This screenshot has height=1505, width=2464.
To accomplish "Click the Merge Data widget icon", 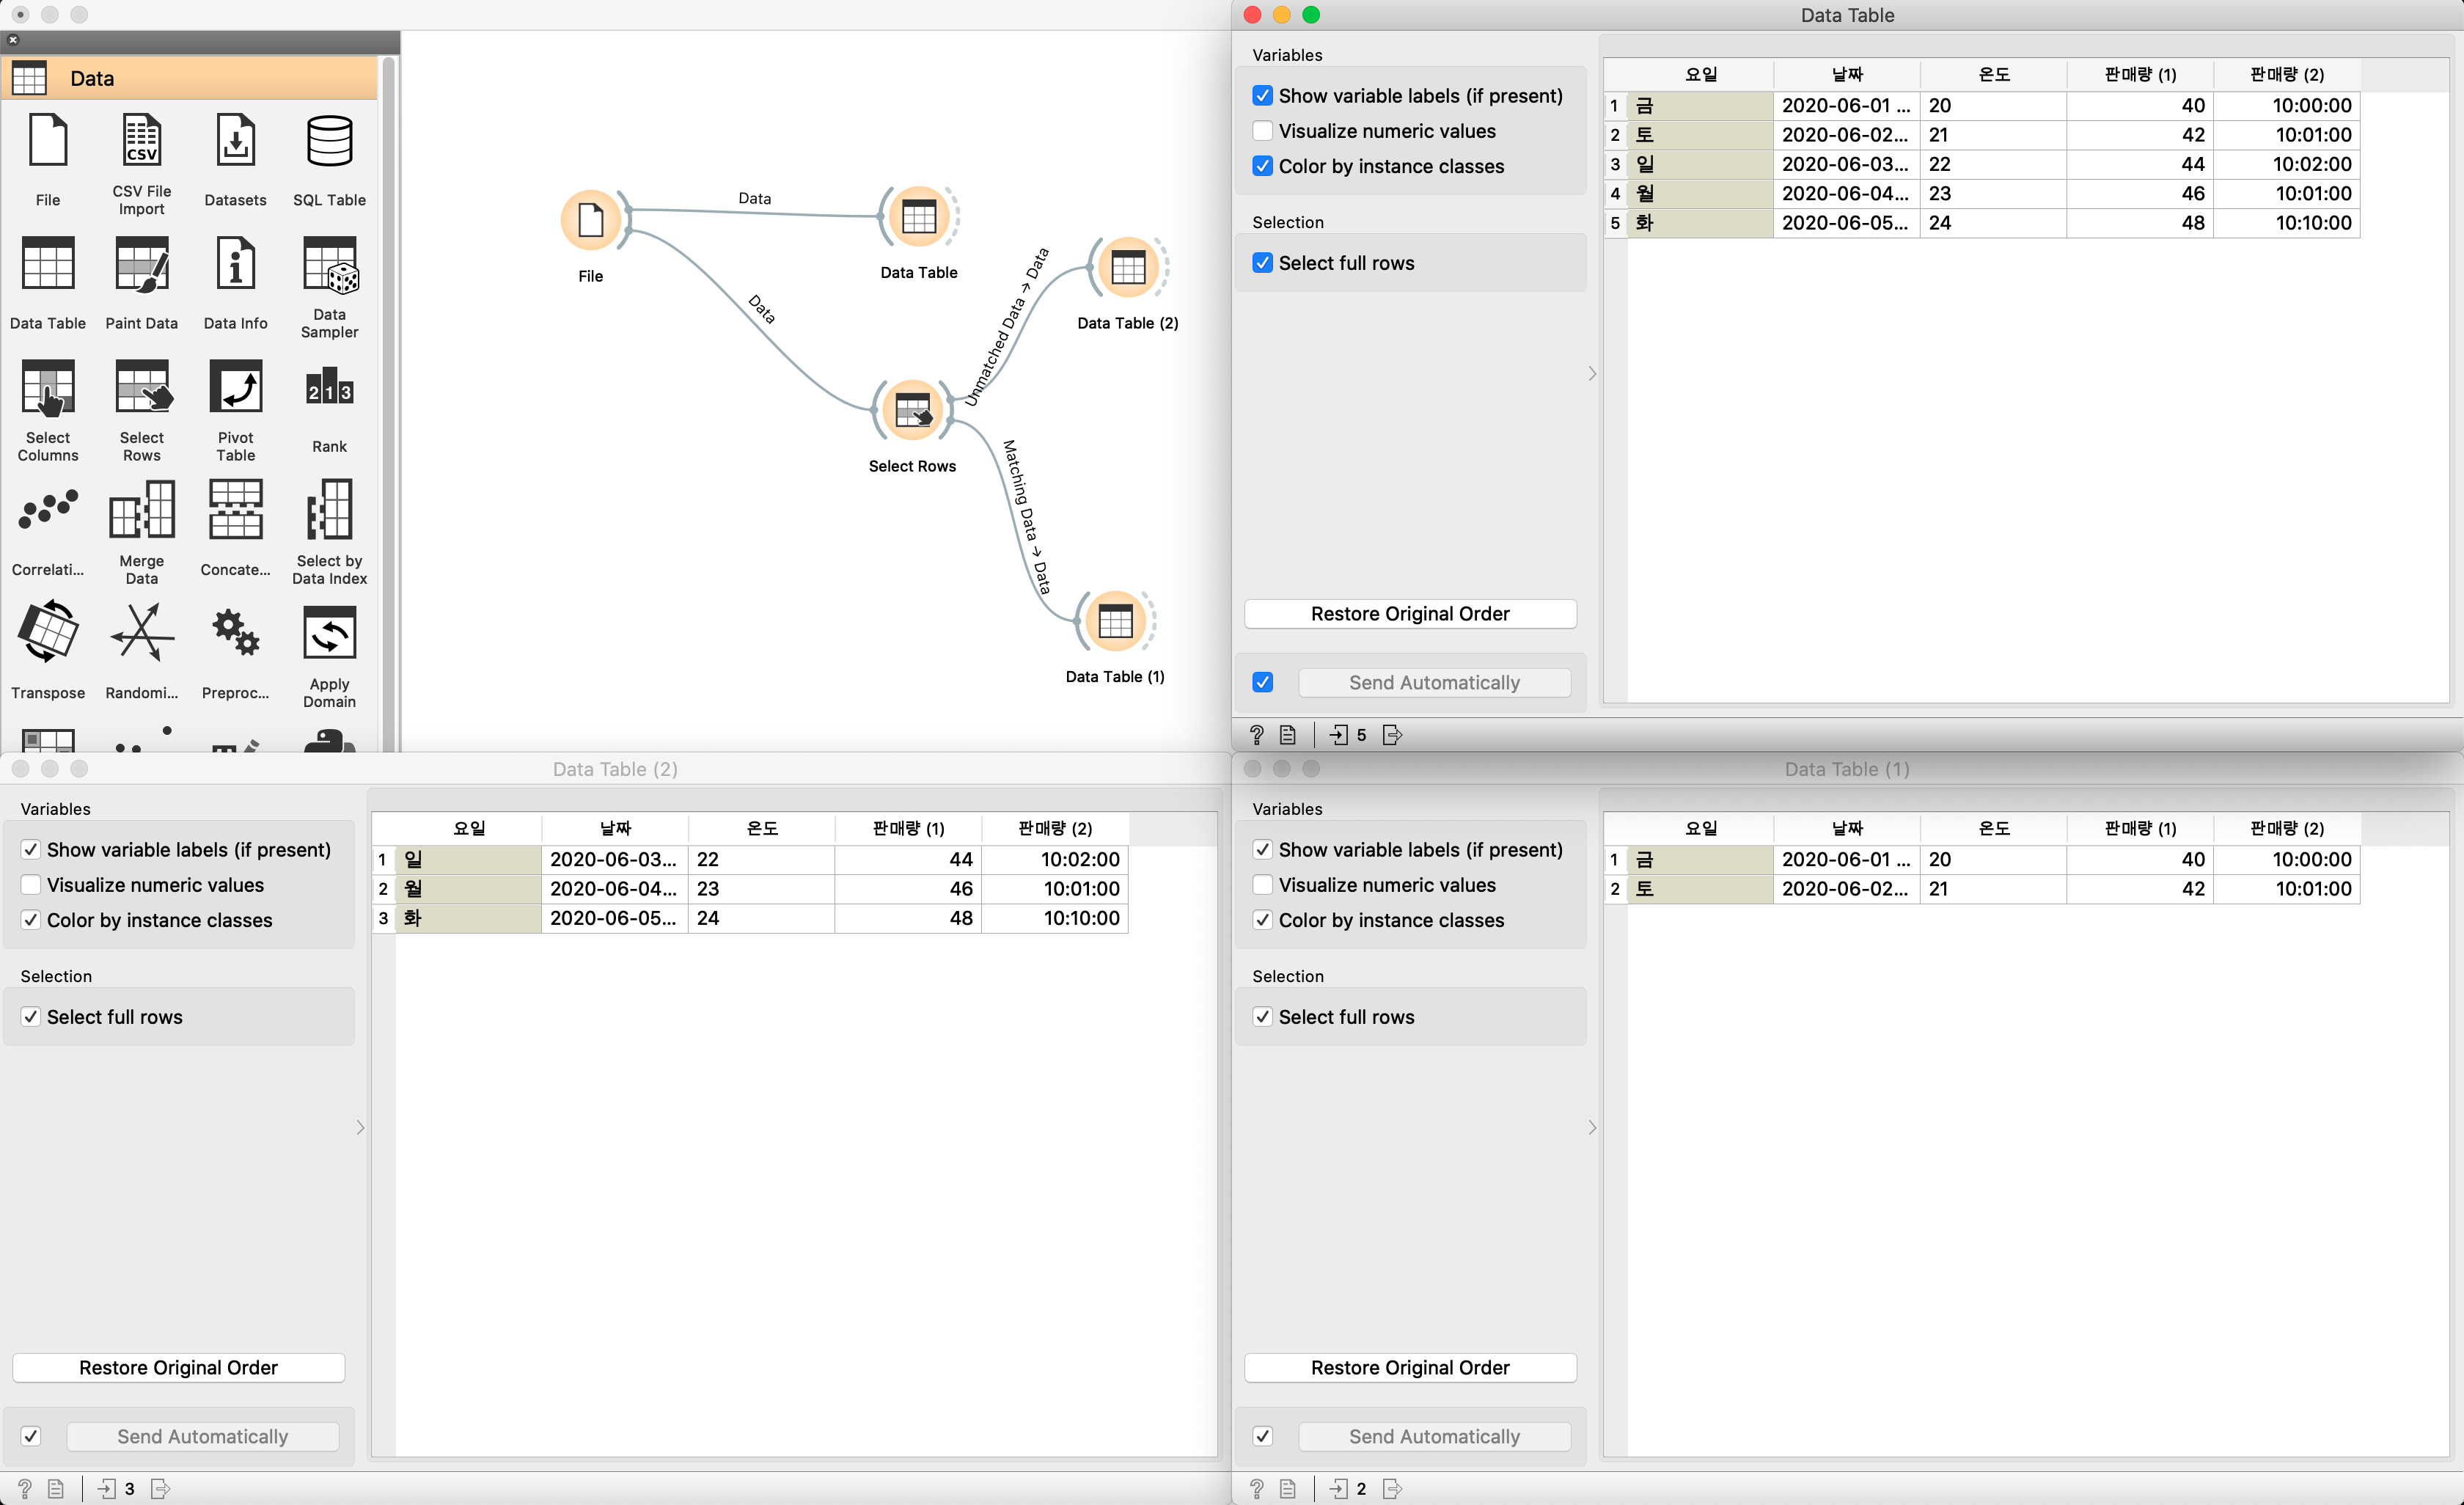I will [x=141, y=511].
